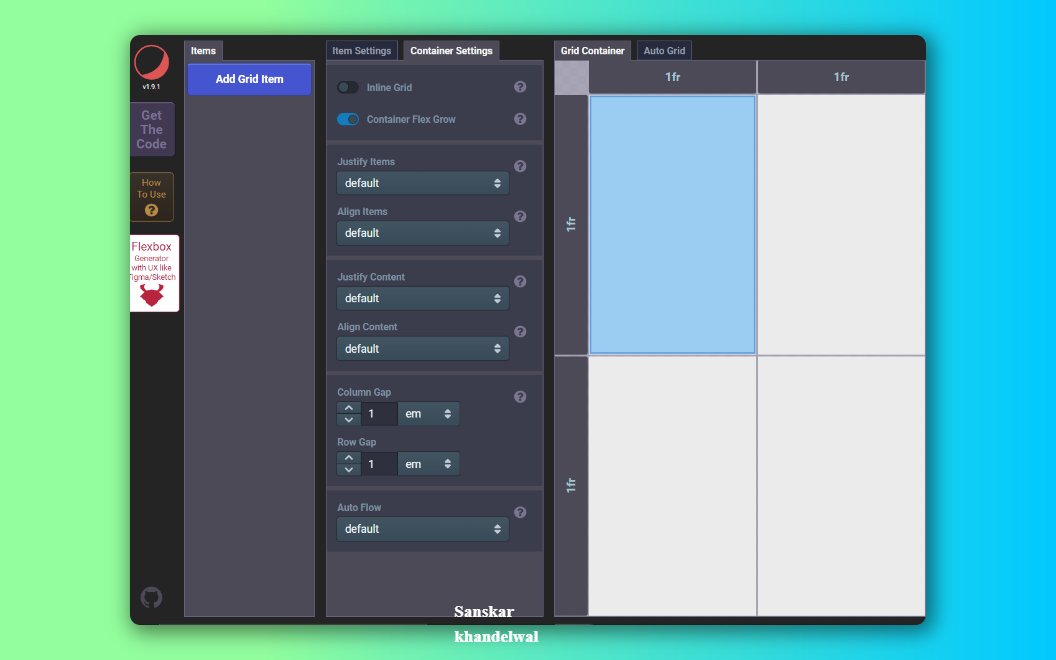Show help for Auto Flow
This screenshot has width=1056, height=660.
520,513
